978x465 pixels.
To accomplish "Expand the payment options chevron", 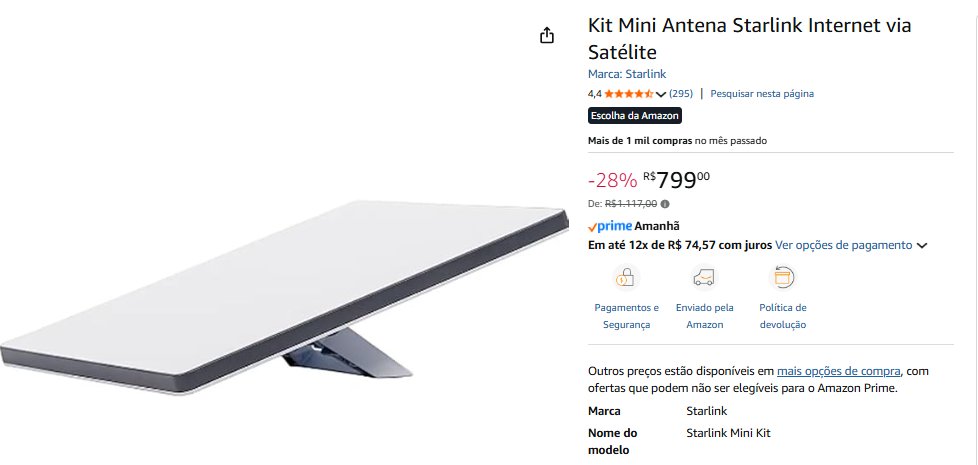I will pyautogui.click(x=922, y=245).
